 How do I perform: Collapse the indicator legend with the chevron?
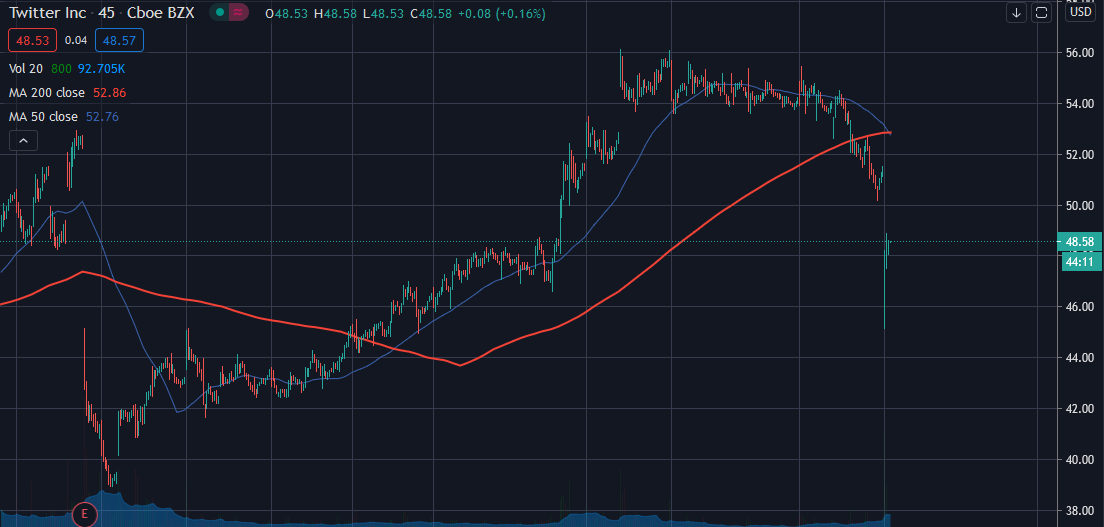(23, 141)
